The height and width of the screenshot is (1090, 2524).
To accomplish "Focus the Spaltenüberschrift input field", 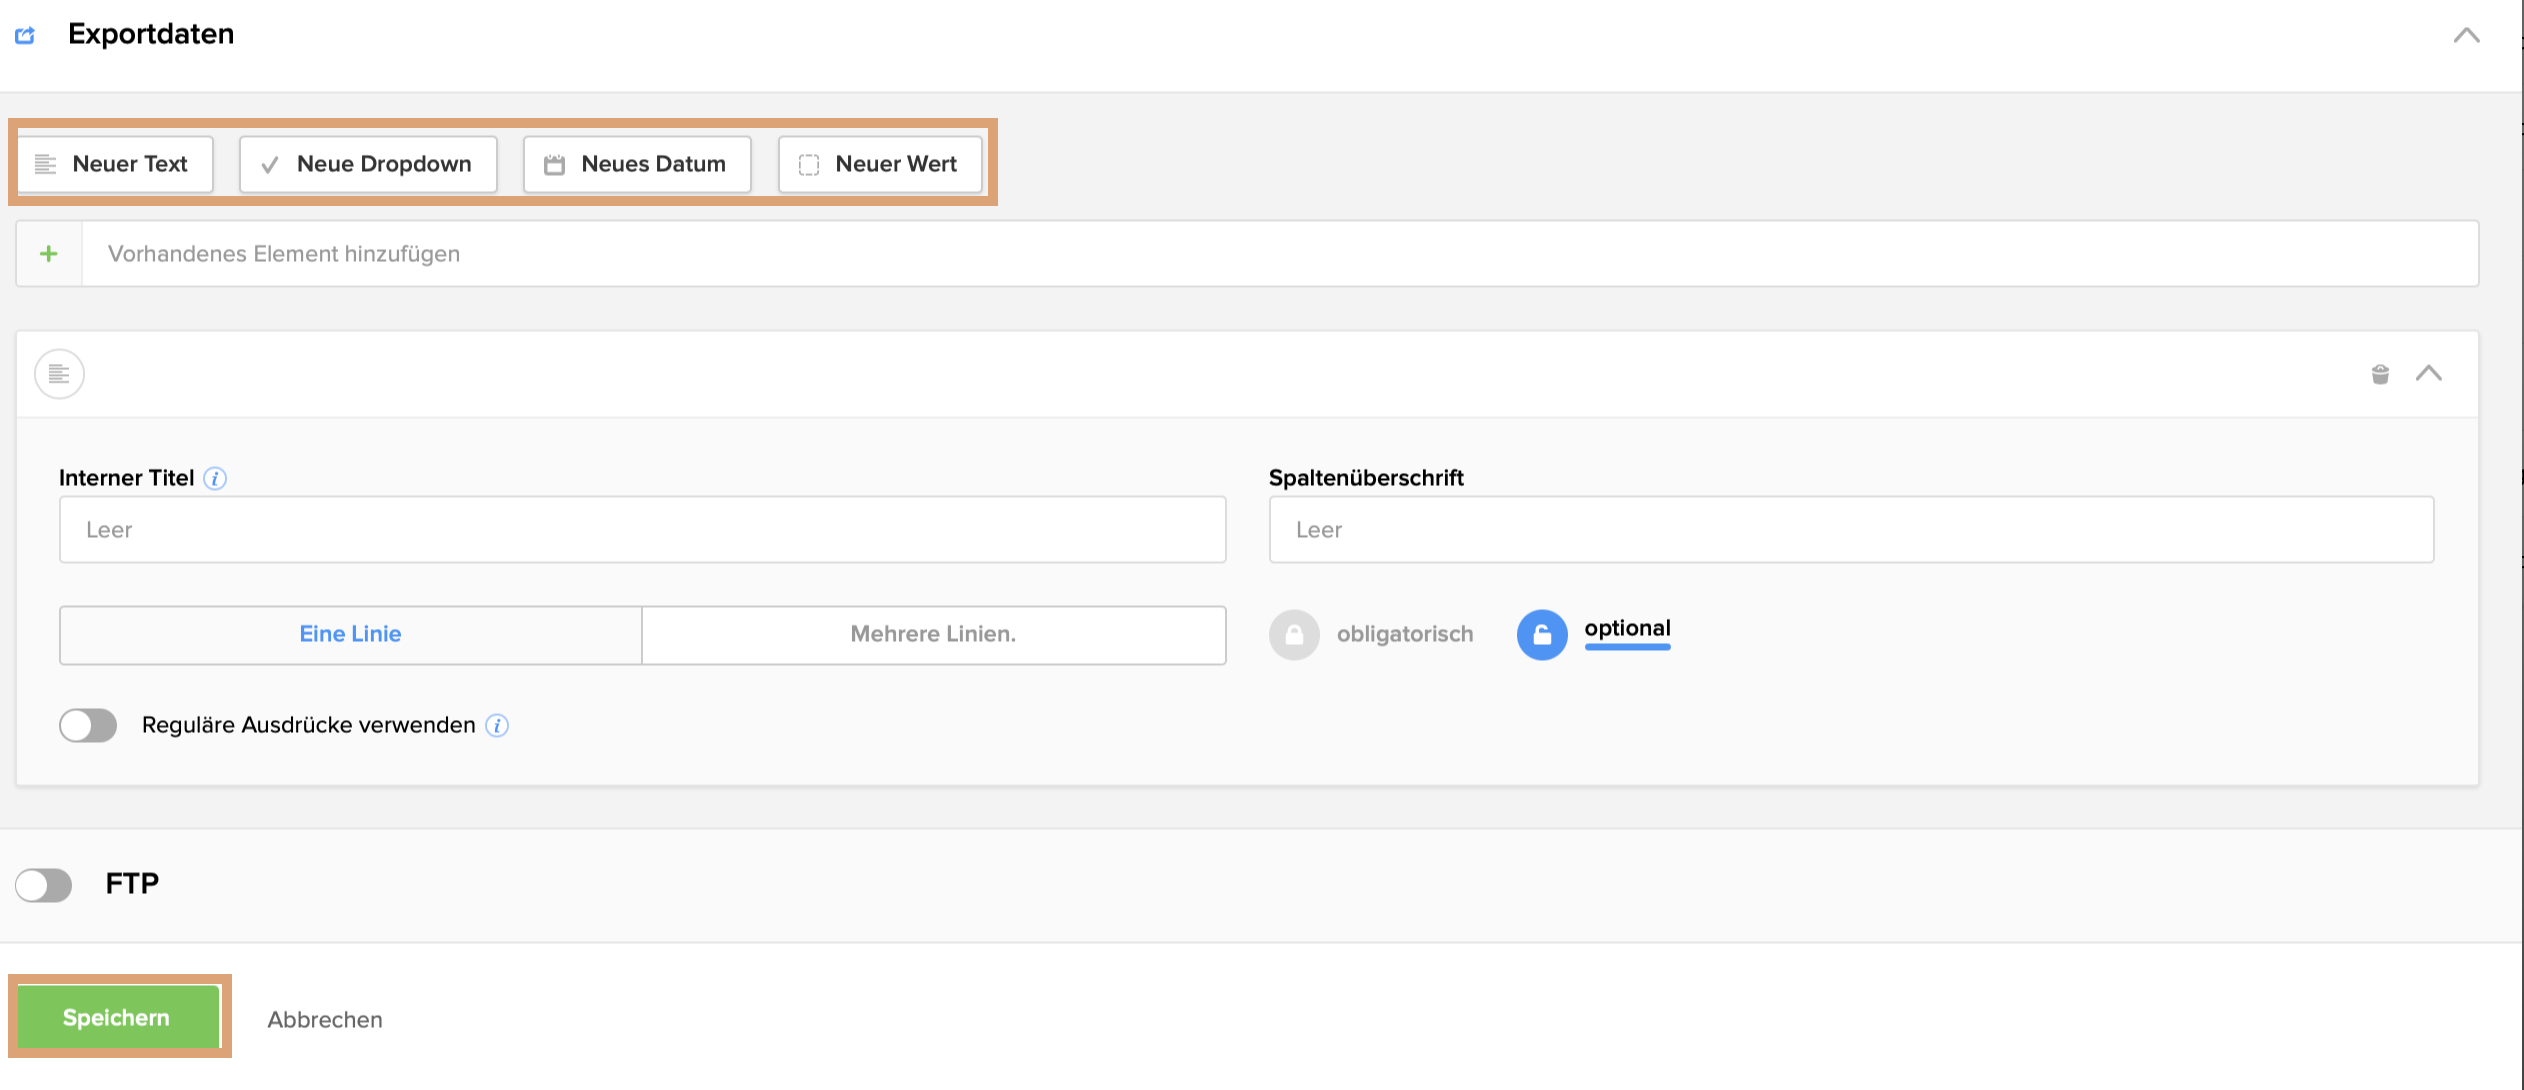I will pos(1850,530).
